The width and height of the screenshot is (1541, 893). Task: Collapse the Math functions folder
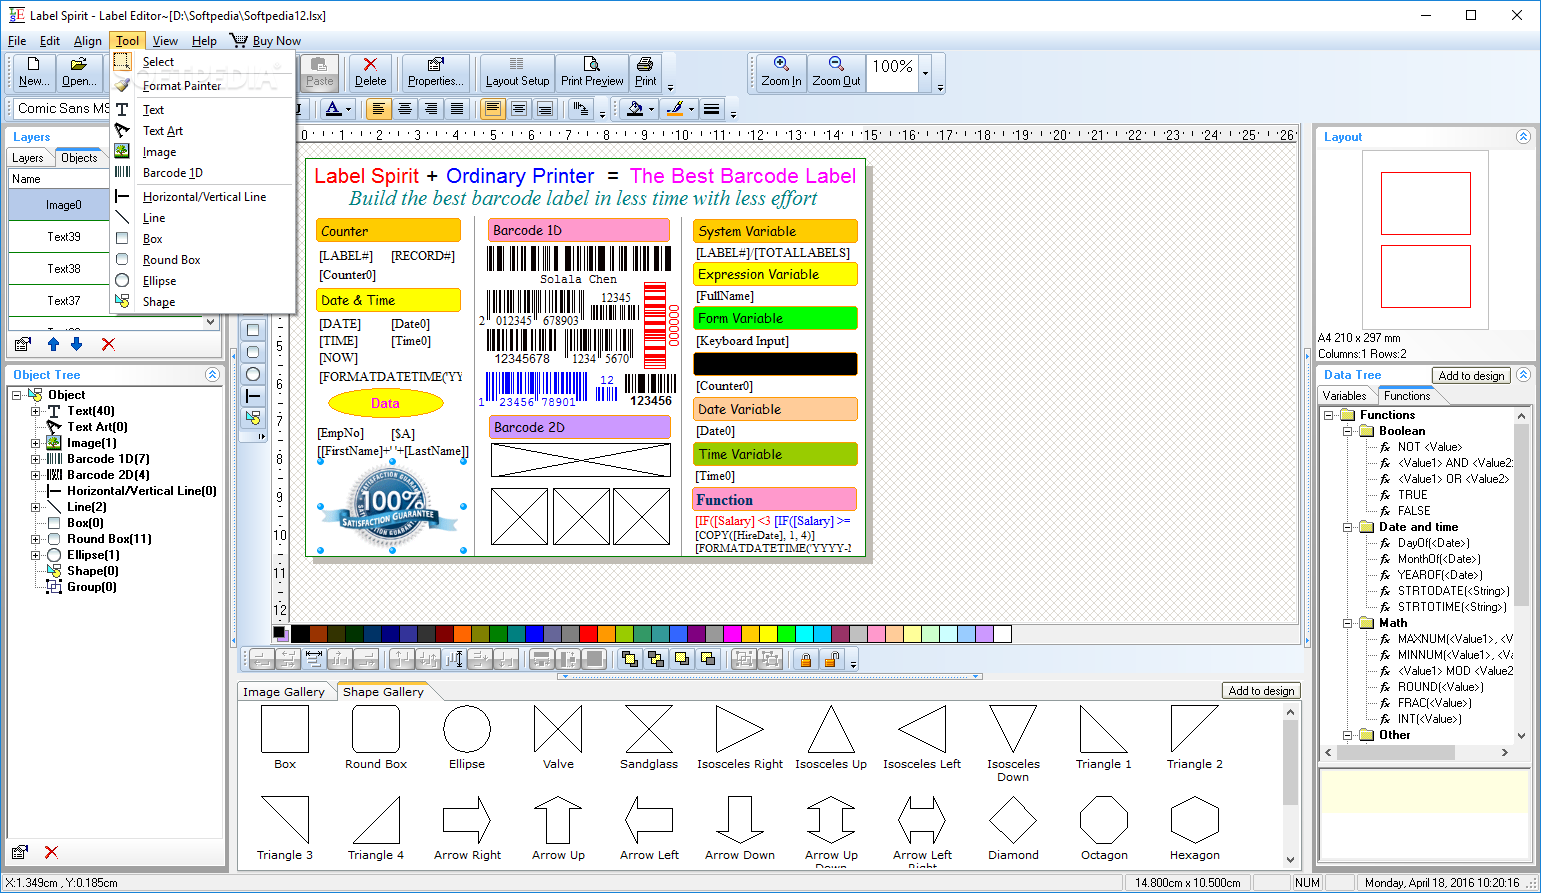pos(1348,623)
